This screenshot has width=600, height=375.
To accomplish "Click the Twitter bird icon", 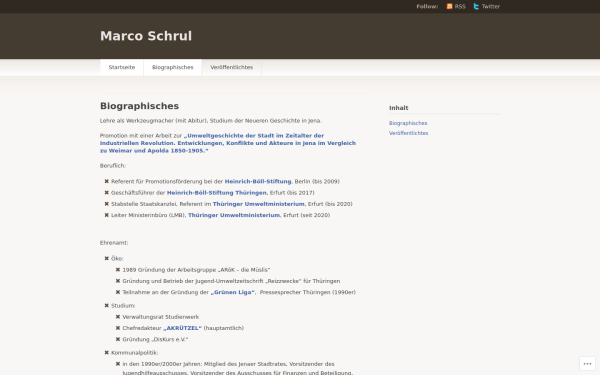I will 476,6.
